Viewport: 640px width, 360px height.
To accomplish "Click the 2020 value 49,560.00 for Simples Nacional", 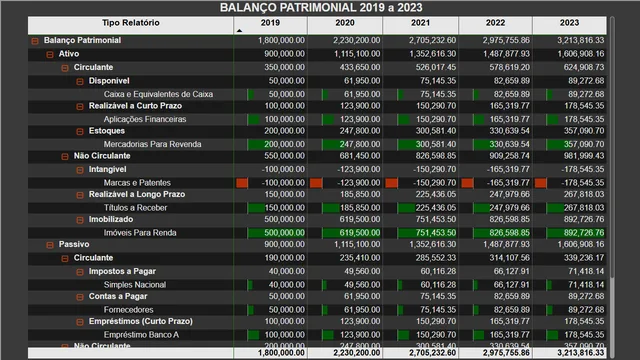I will pyautogui.click(x=362, y=284).
